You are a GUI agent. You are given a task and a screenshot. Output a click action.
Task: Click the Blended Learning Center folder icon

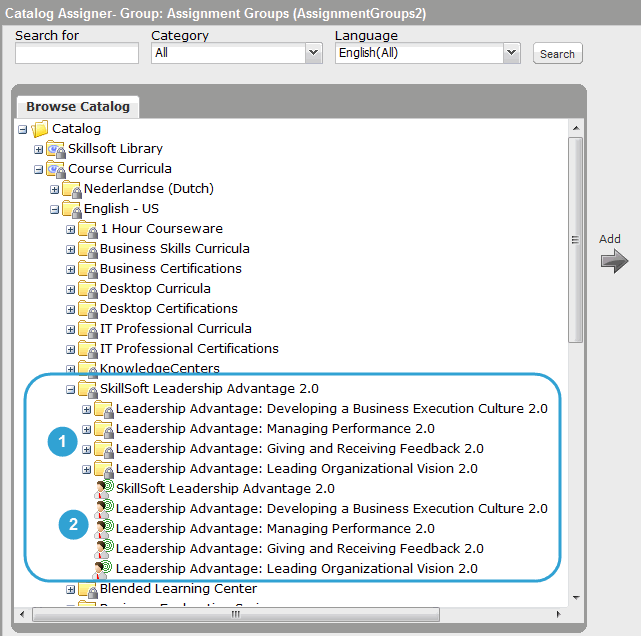click(x=88, y=589)
